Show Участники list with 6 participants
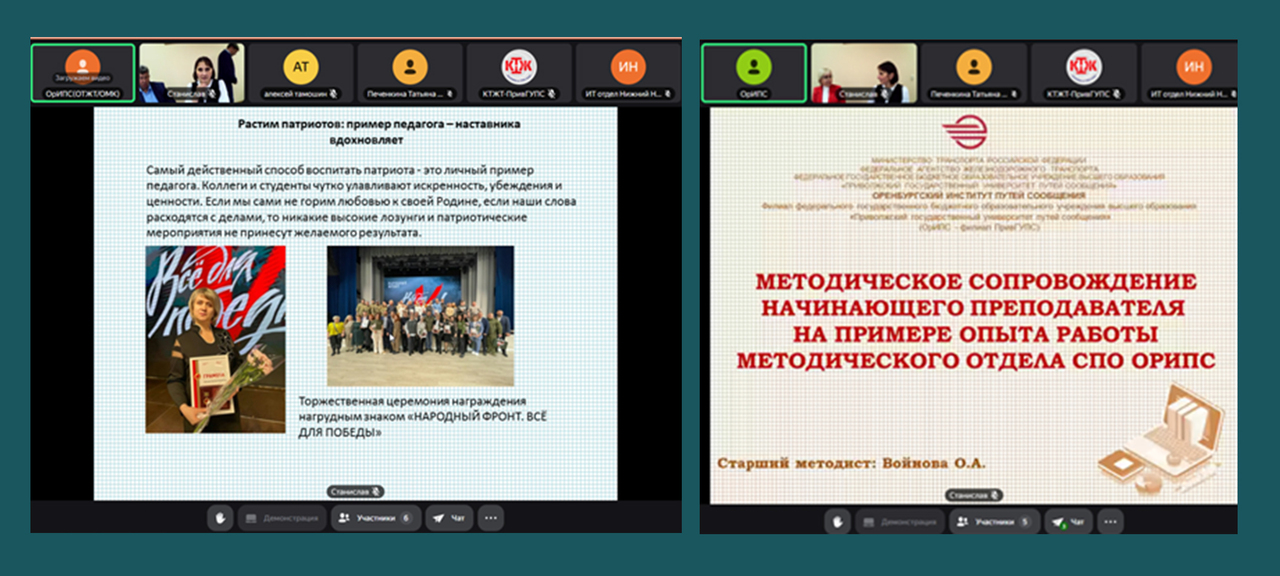The image size is (1280, 576). 375,518
